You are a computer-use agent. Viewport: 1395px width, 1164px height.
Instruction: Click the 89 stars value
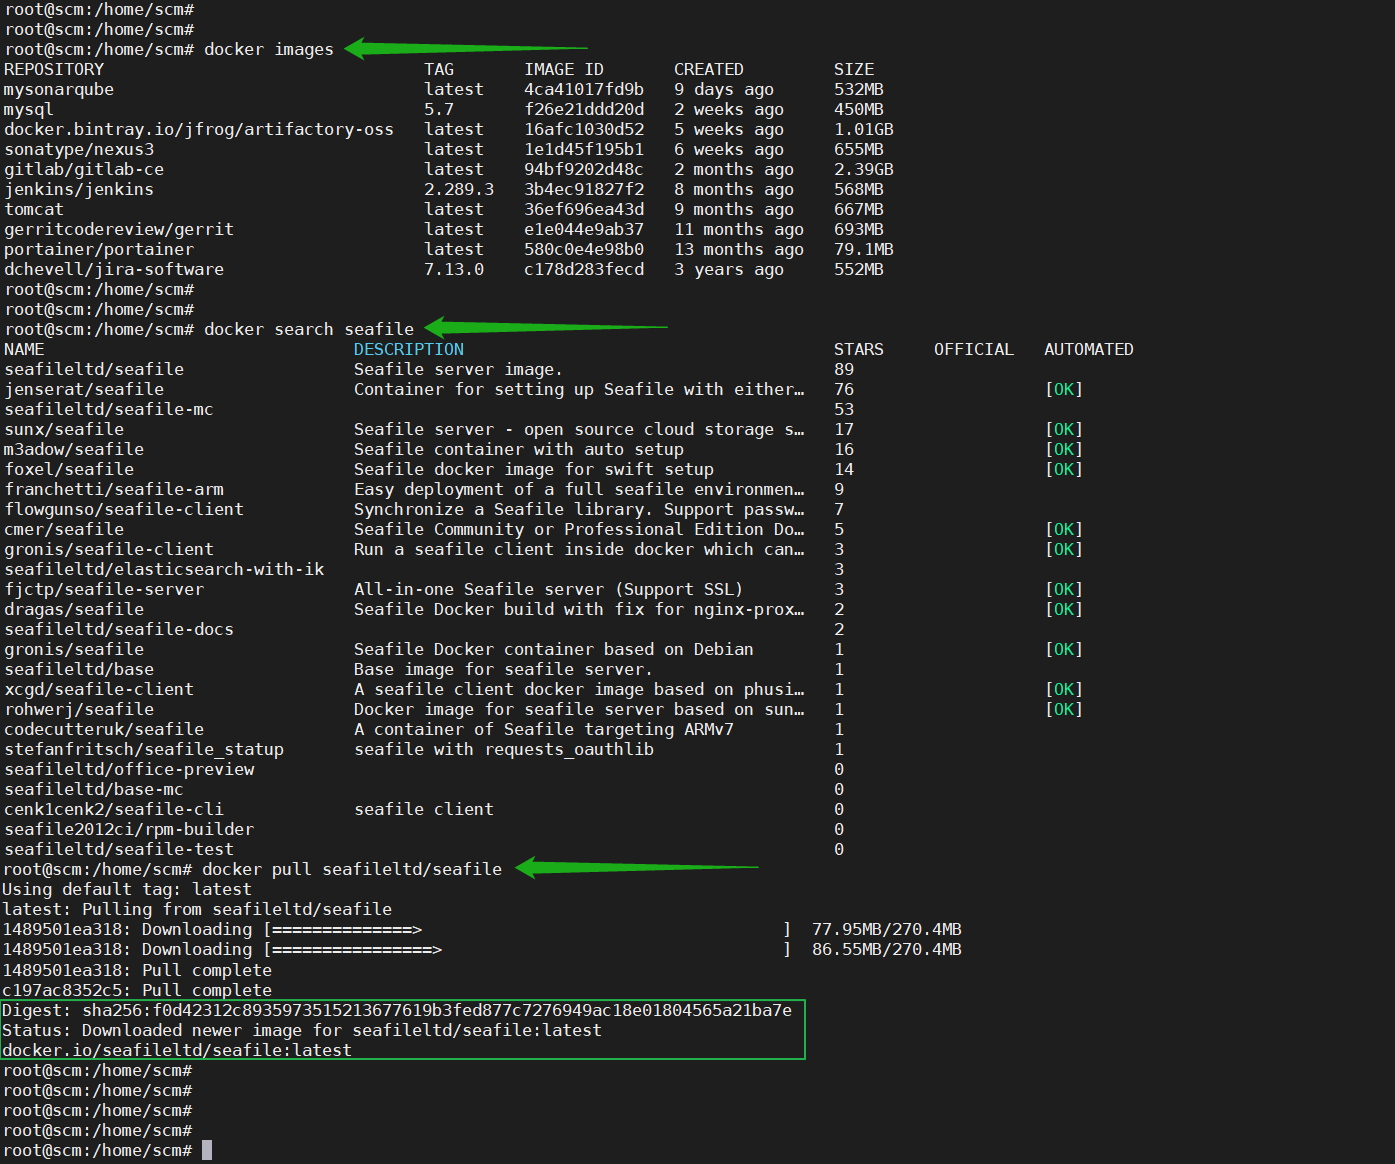(x=844, y=369)
